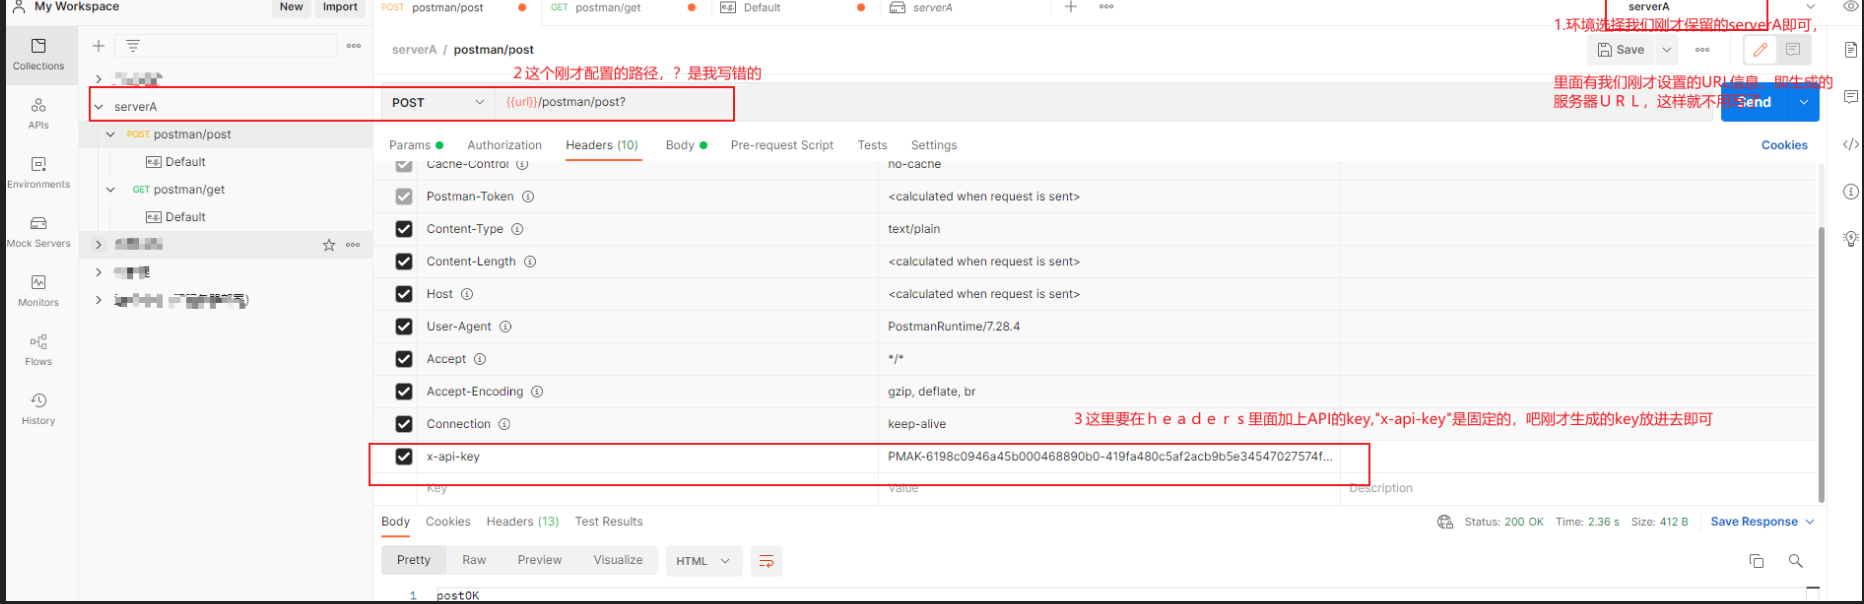Open three-dot menu of highlighted collection
This screenshot has width=1864, height=604.
[x=353, y=245]
